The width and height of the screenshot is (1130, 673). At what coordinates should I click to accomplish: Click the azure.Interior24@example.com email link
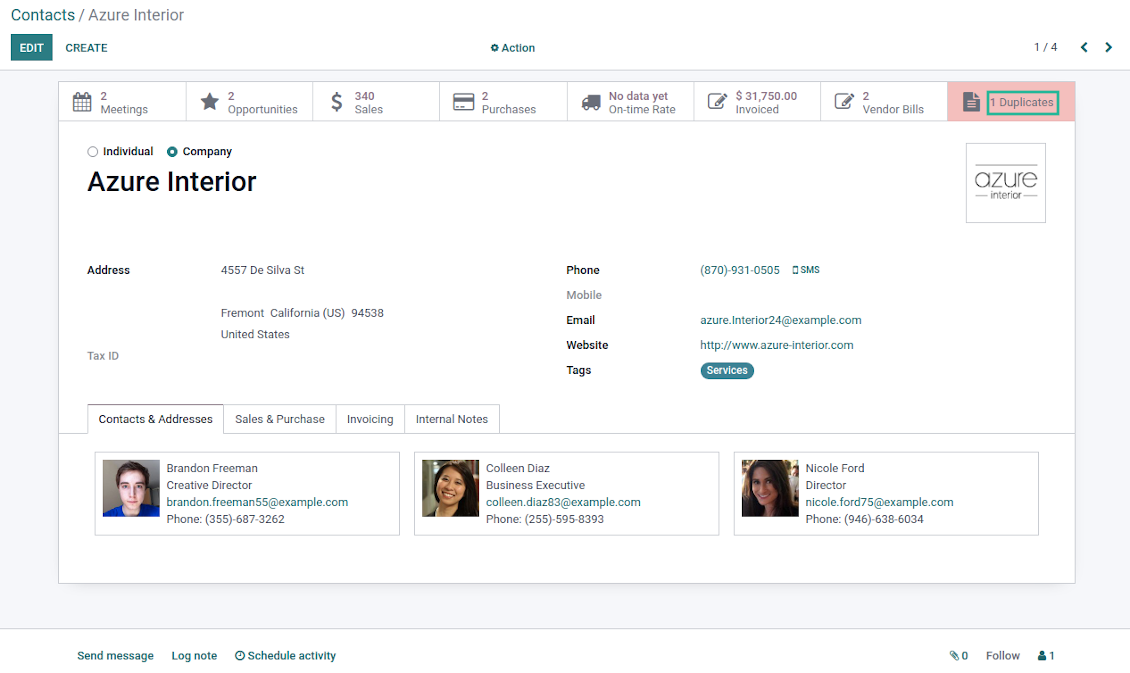tap(780, 320)
